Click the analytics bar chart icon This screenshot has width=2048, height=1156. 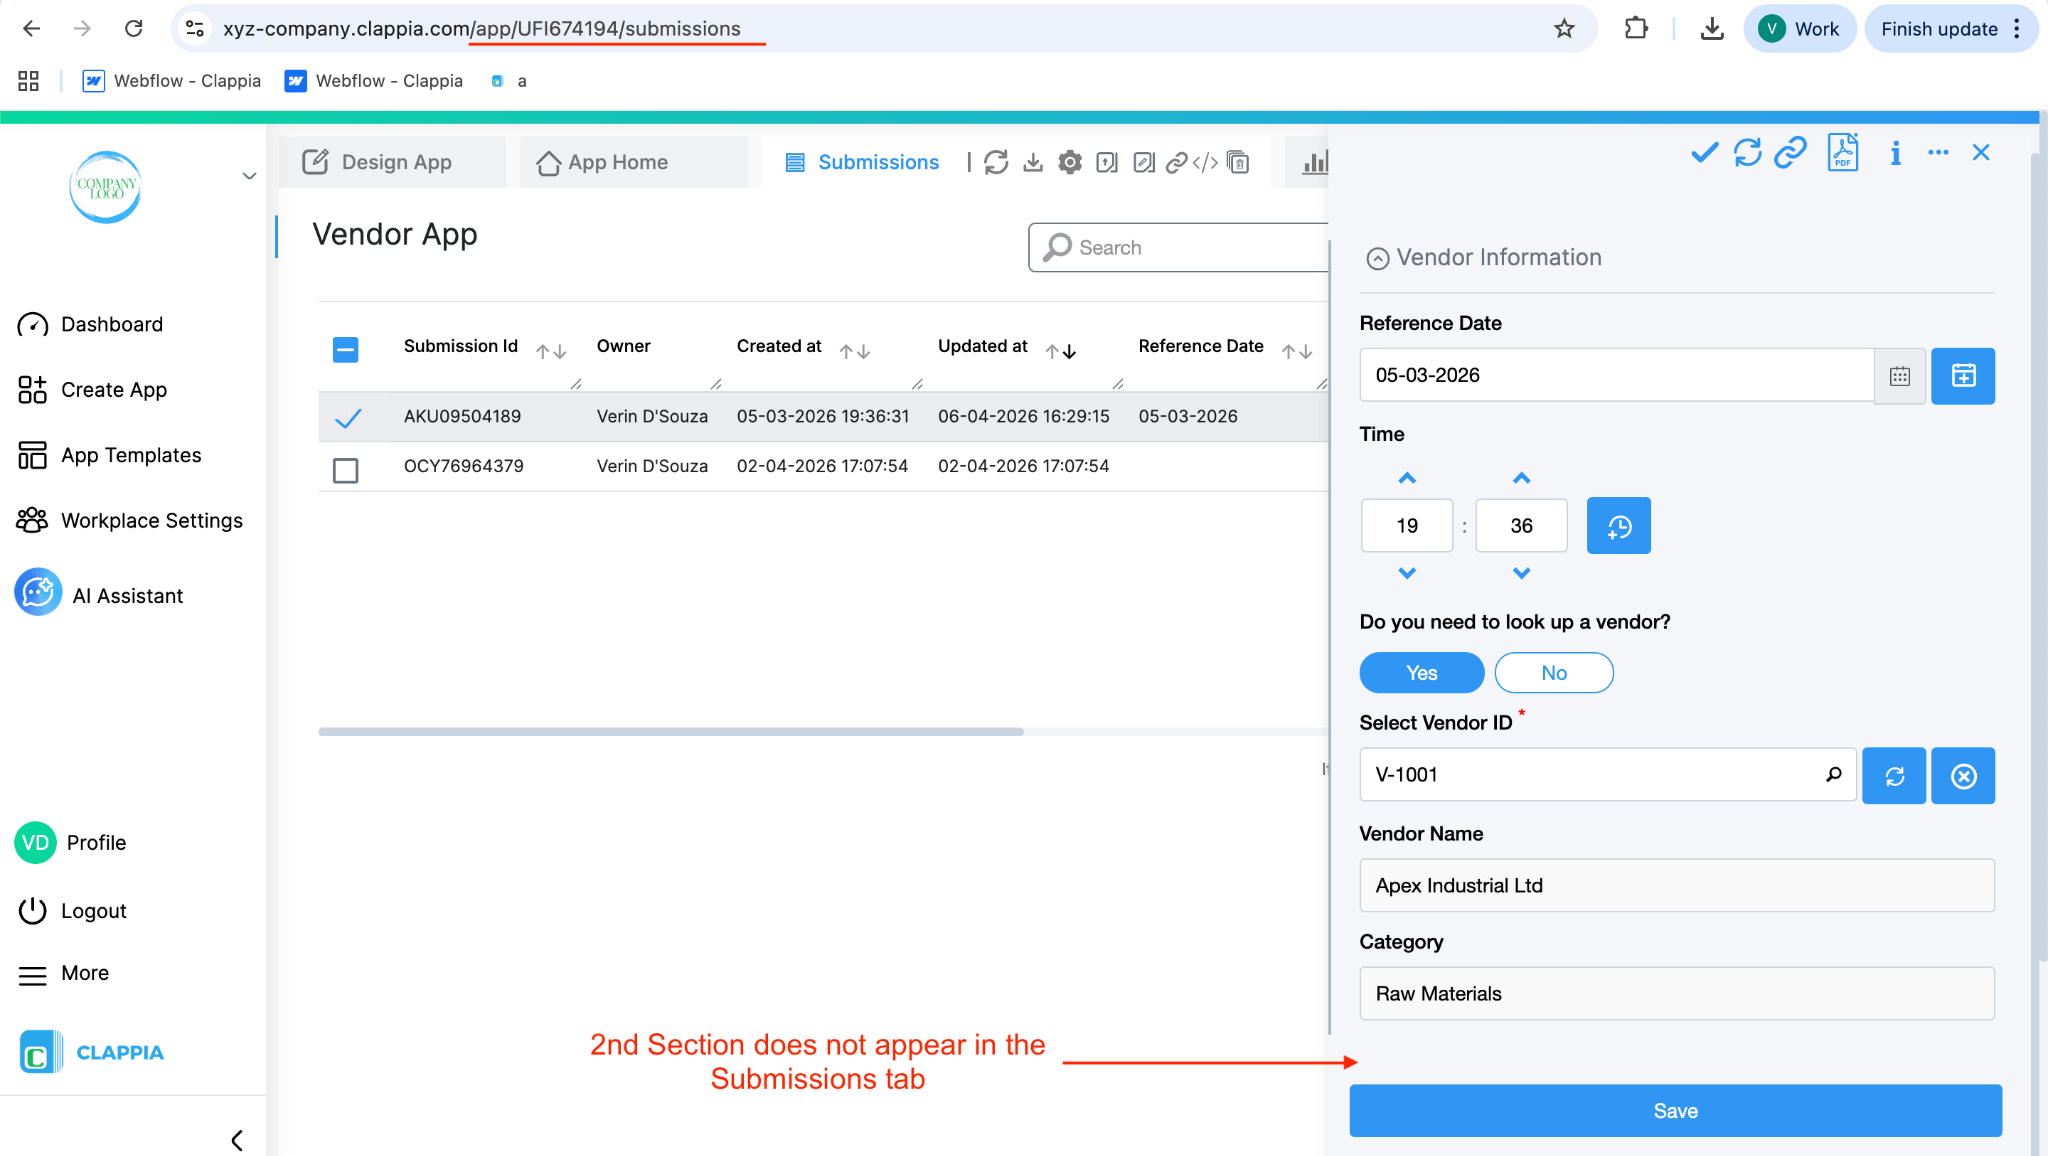tap(1314, 163)
